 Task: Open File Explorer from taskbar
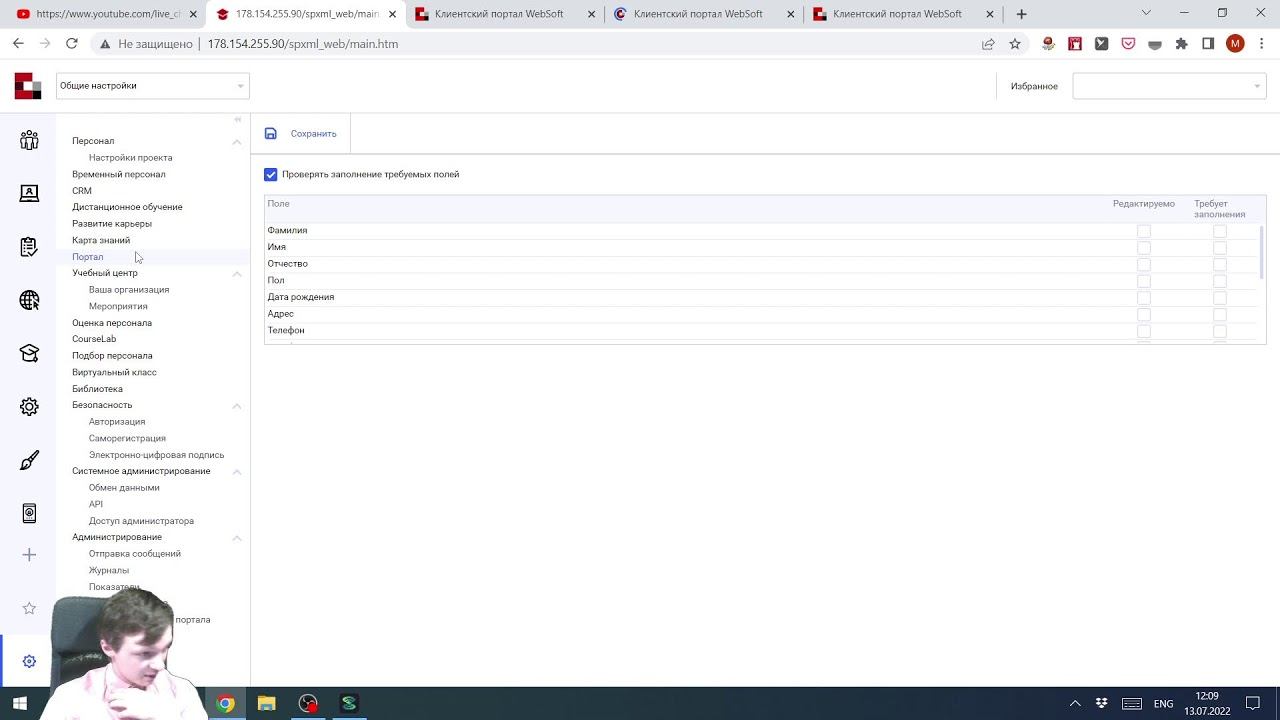(x=266, y=703)
